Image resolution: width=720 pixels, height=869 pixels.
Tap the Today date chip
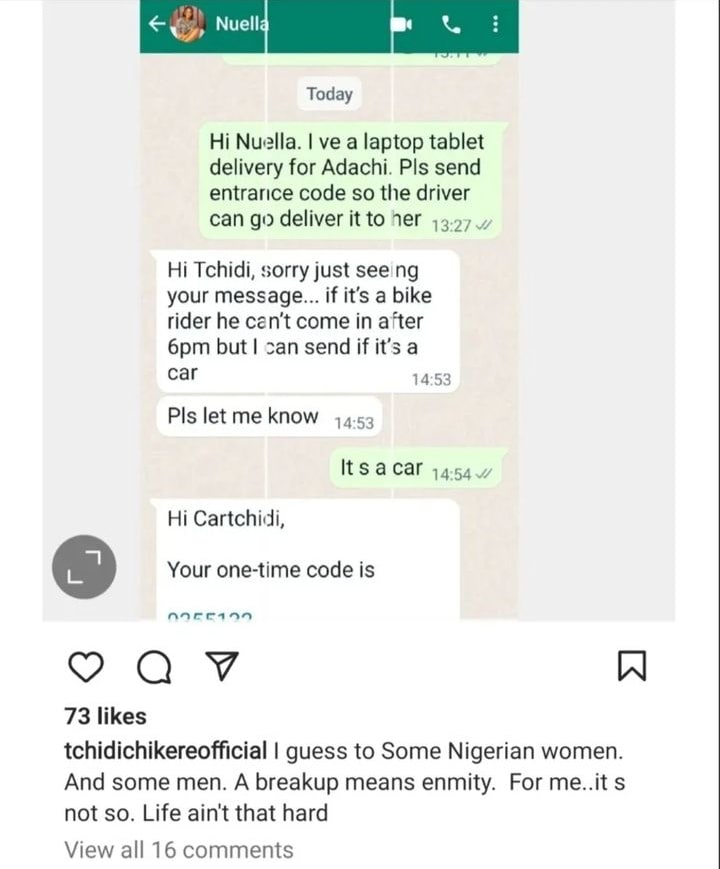click(x=330, y=94)
